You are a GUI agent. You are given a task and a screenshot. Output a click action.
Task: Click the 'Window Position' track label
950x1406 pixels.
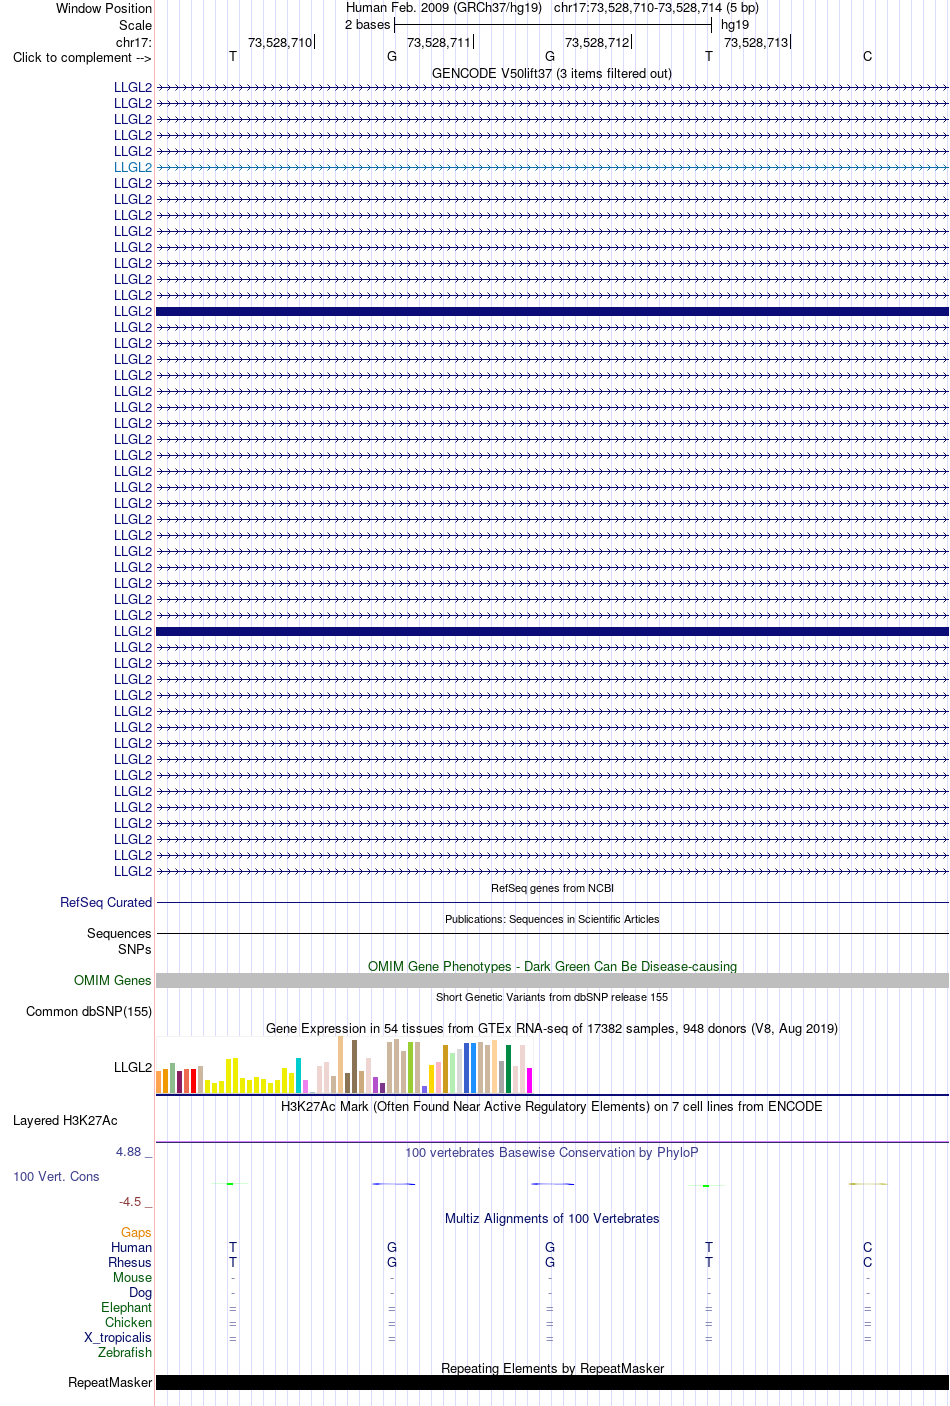(x=104, y=8)
